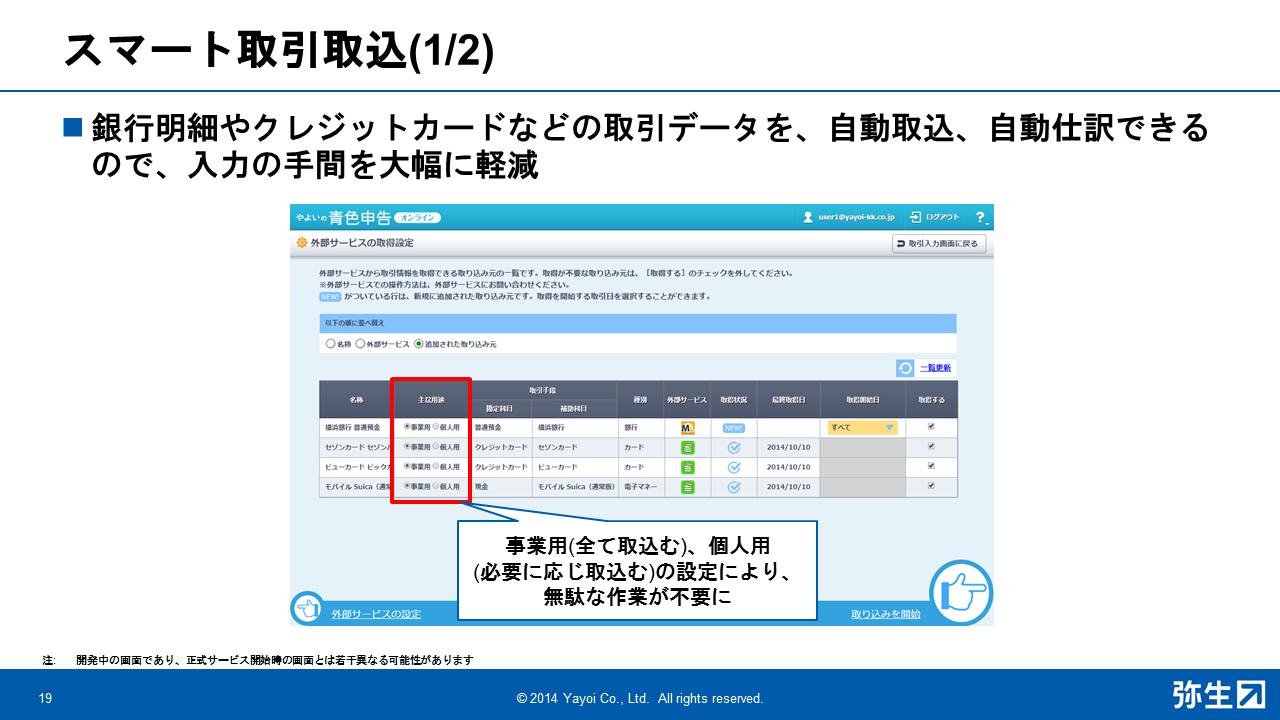Select 個人用 for 横浜銀行 普通預金 row
This screenshot has width=1280, height=720.
(x=435, y=426)
